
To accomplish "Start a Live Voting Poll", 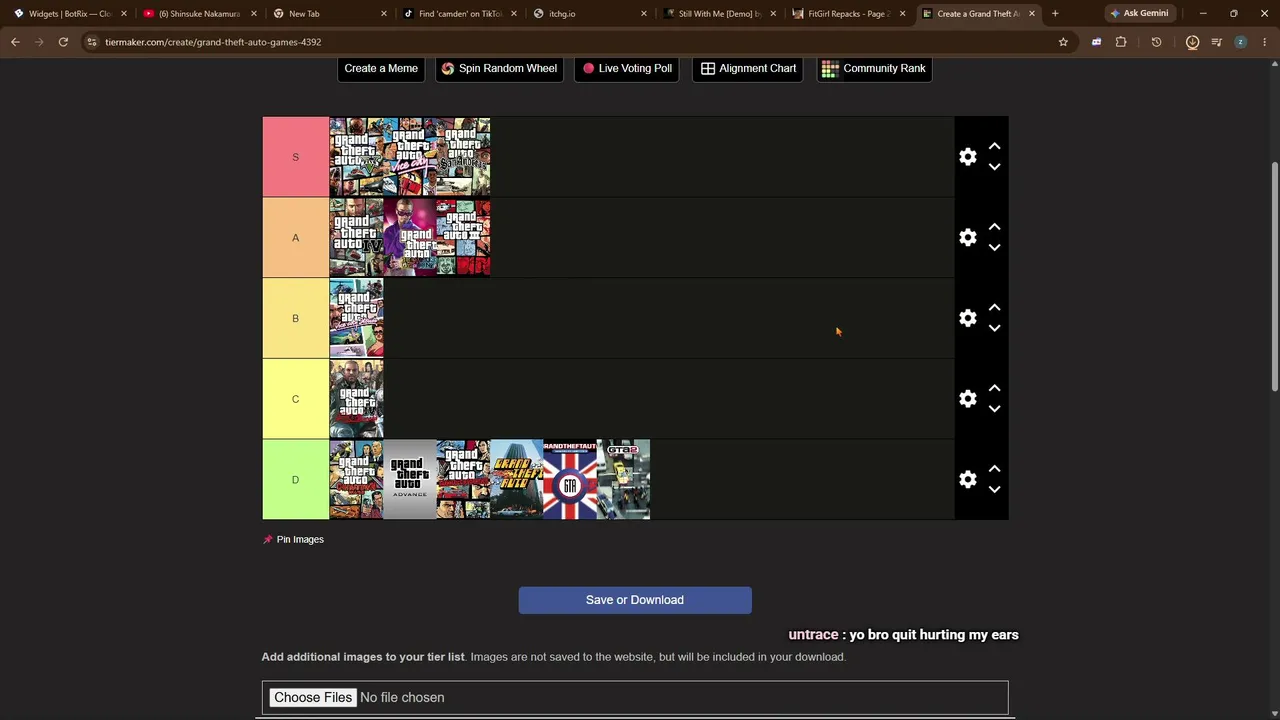I will (x=627, y=68).
